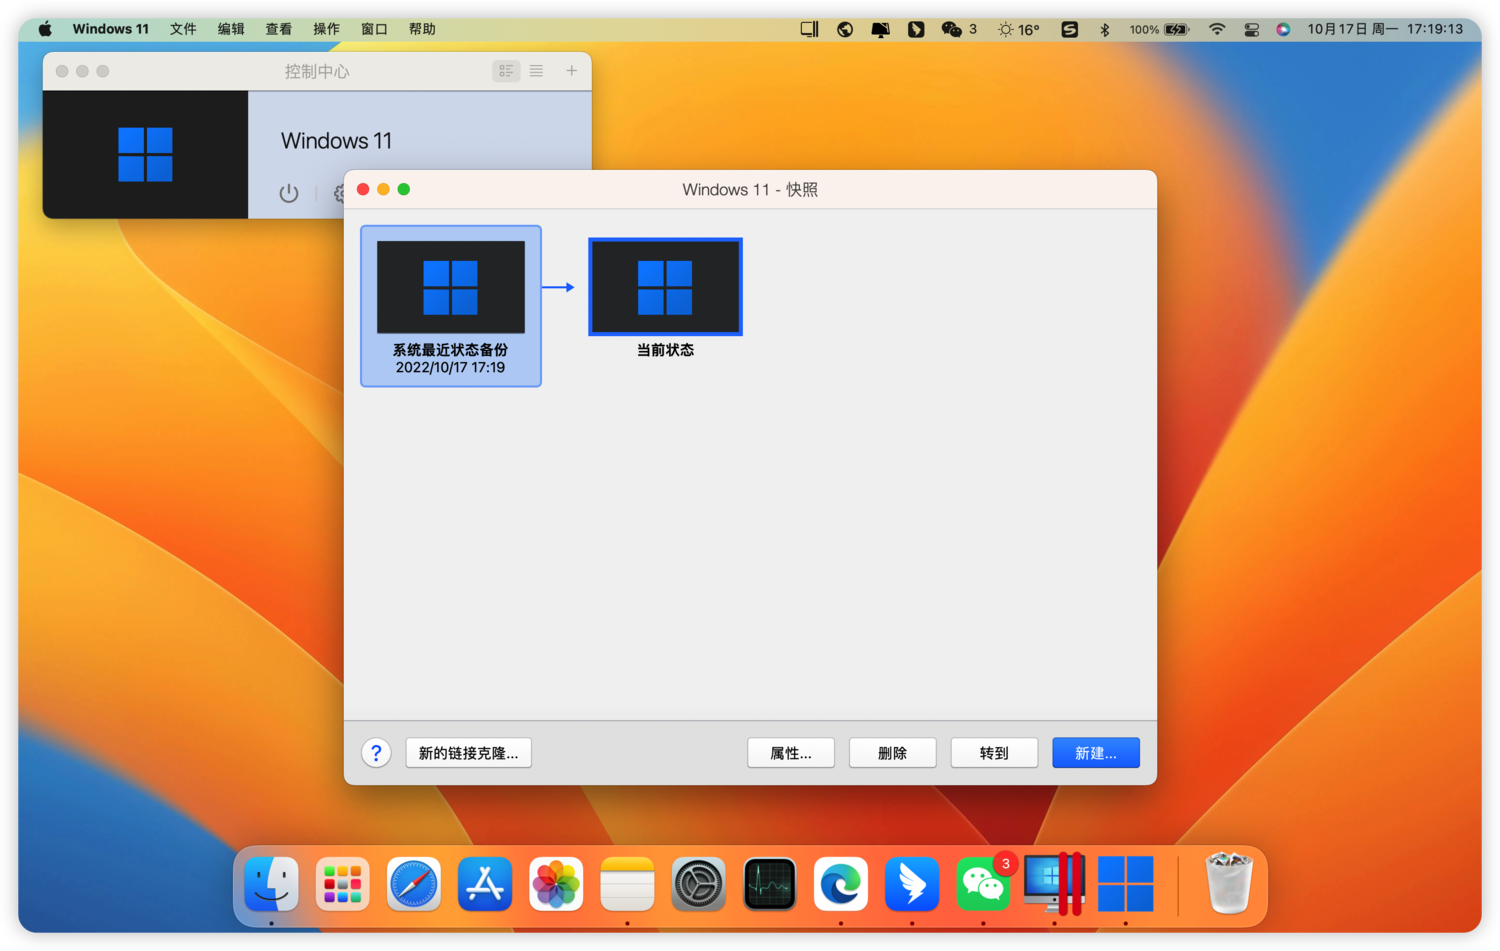Open Notes from the Dock
This screenshot has height=951, width=1500.
coord(627,884)
